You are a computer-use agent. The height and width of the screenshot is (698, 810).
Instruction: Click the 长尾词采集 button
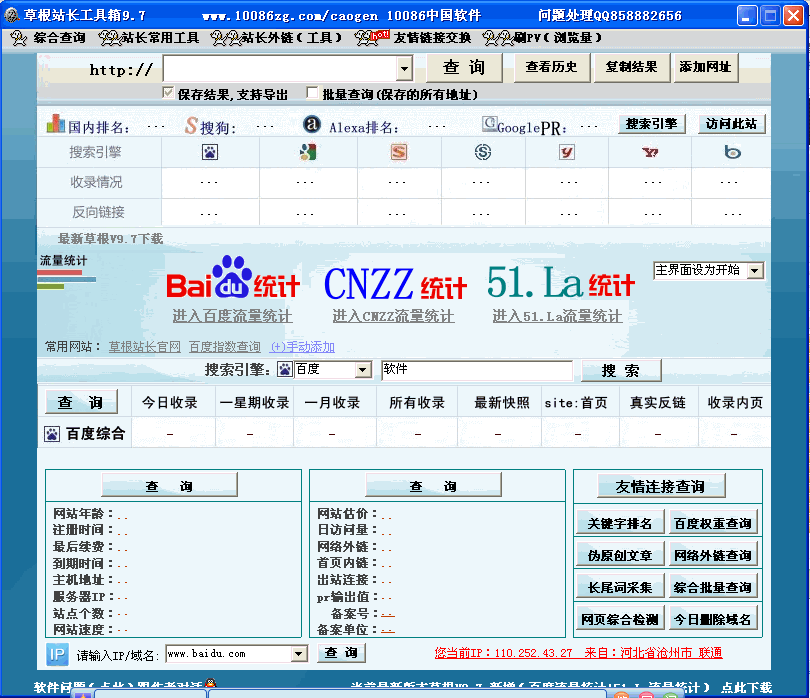(619, 587)
